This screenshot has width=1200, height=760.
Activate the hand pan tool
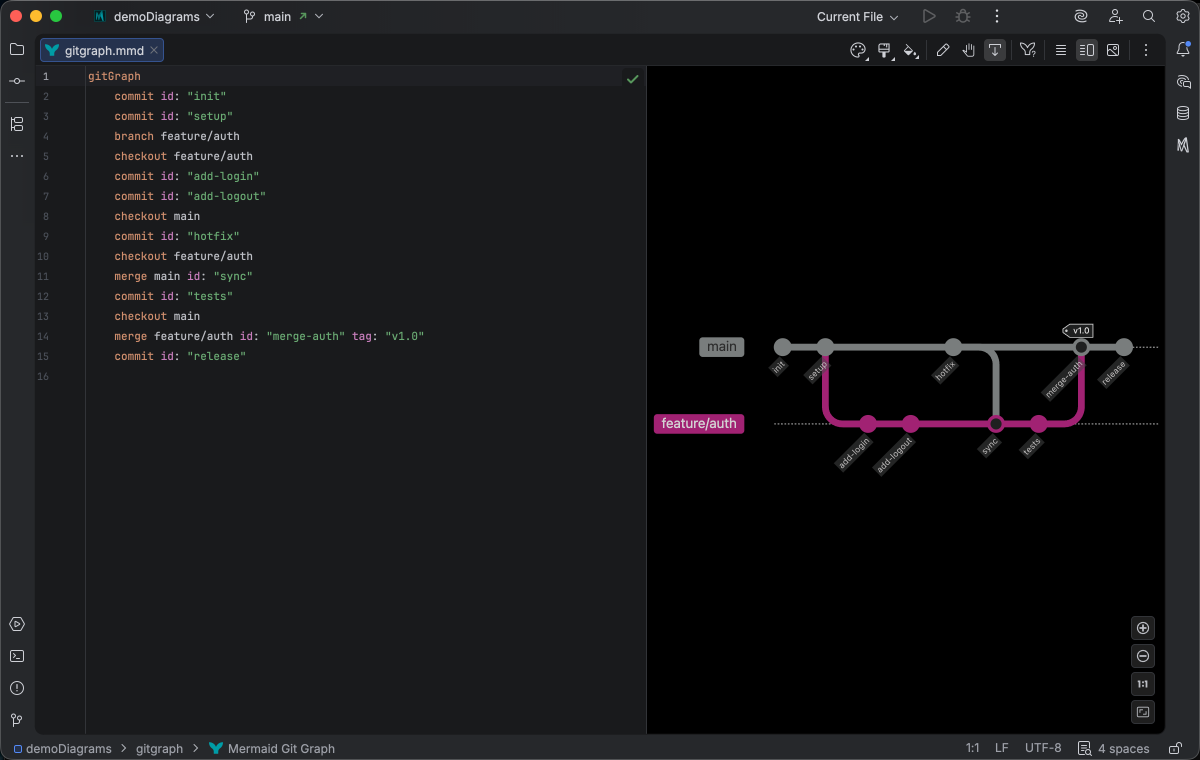pos(969,50)
